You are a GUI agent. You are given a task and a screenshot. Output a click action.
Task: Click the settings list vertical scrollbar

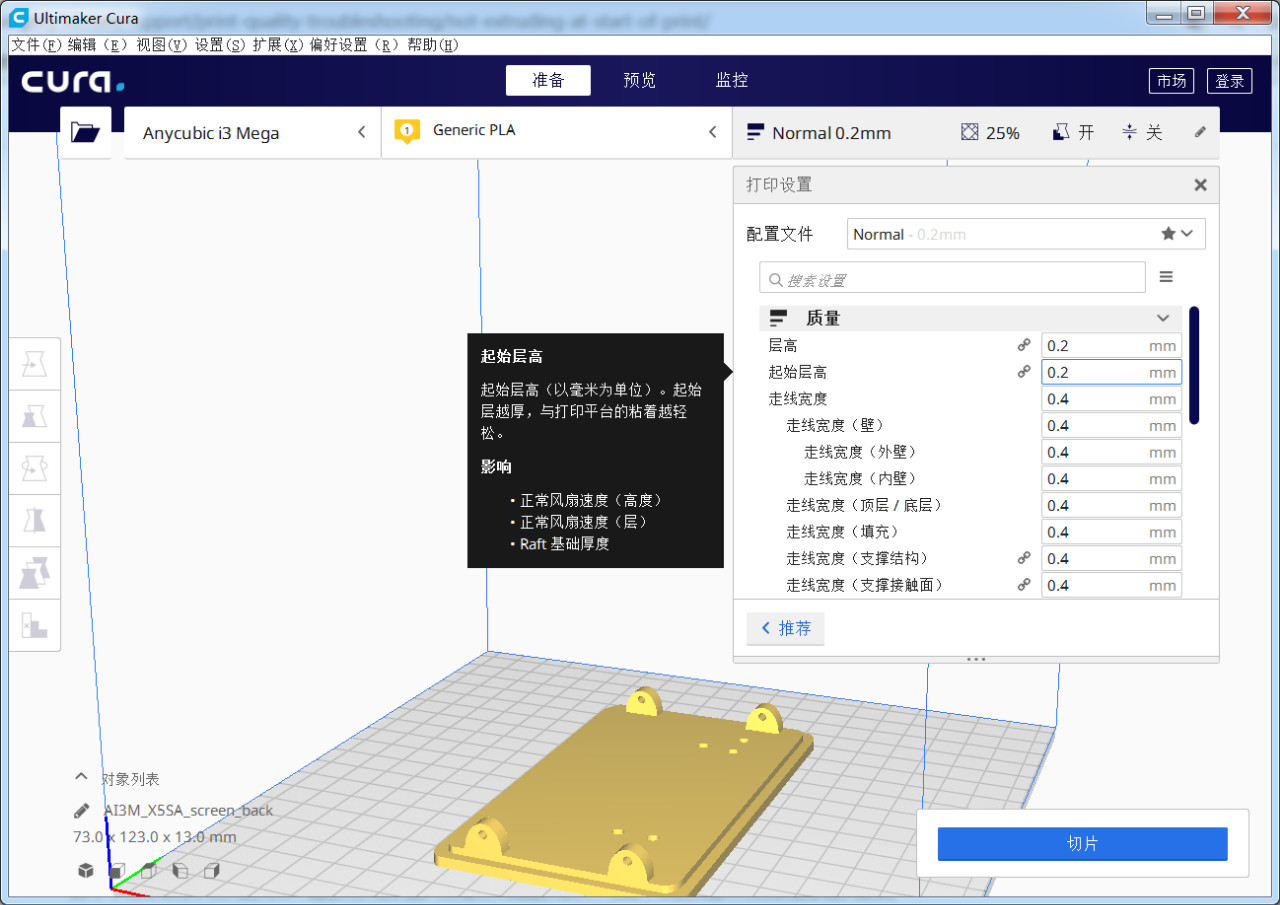(x=1194, y=366)
